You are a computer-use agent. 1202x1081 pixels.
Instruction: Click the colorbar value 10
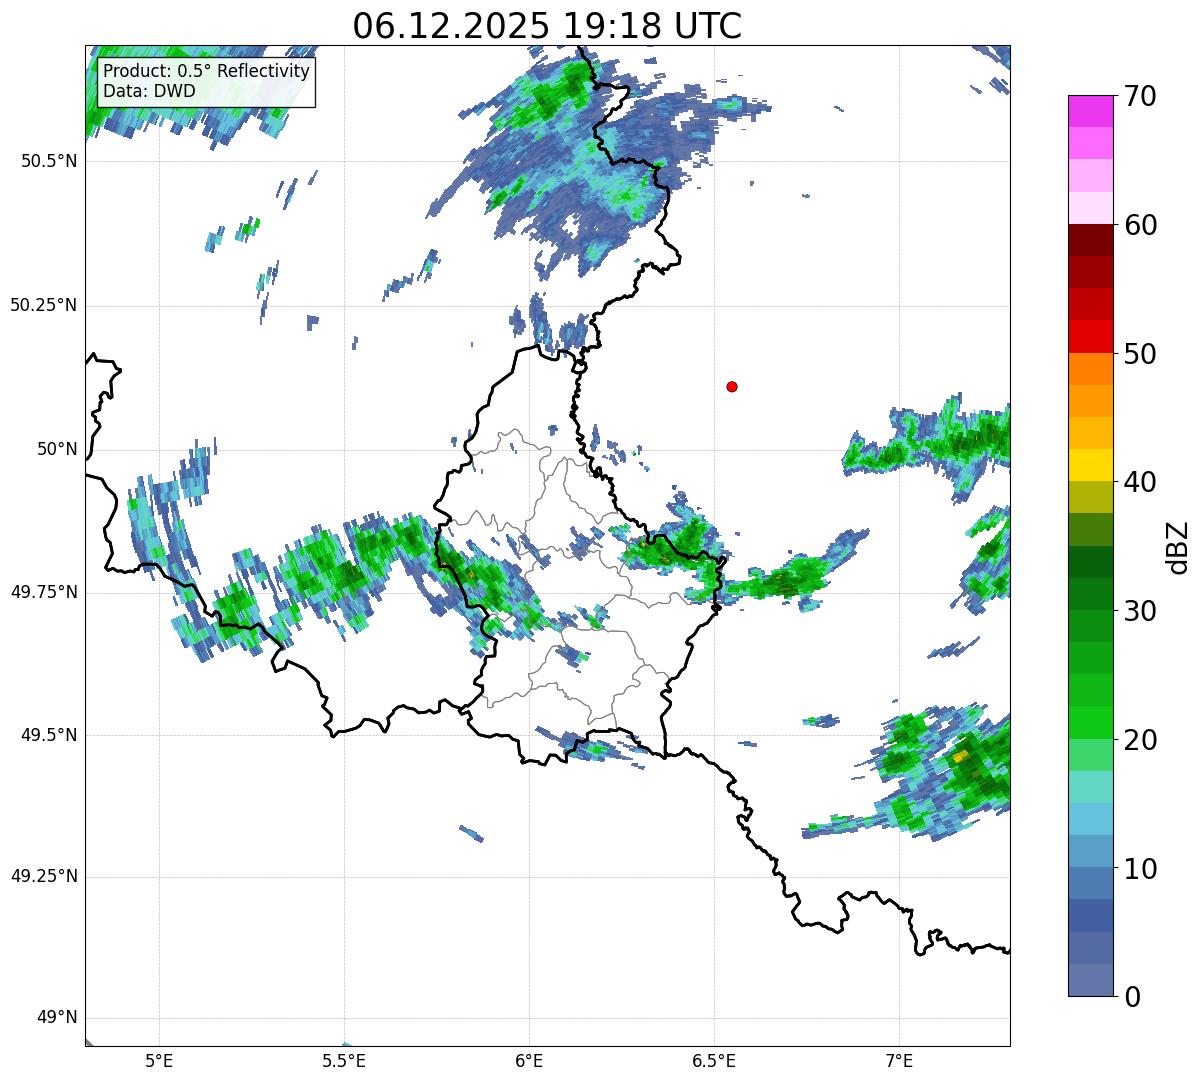click(x=1140, y=869)
